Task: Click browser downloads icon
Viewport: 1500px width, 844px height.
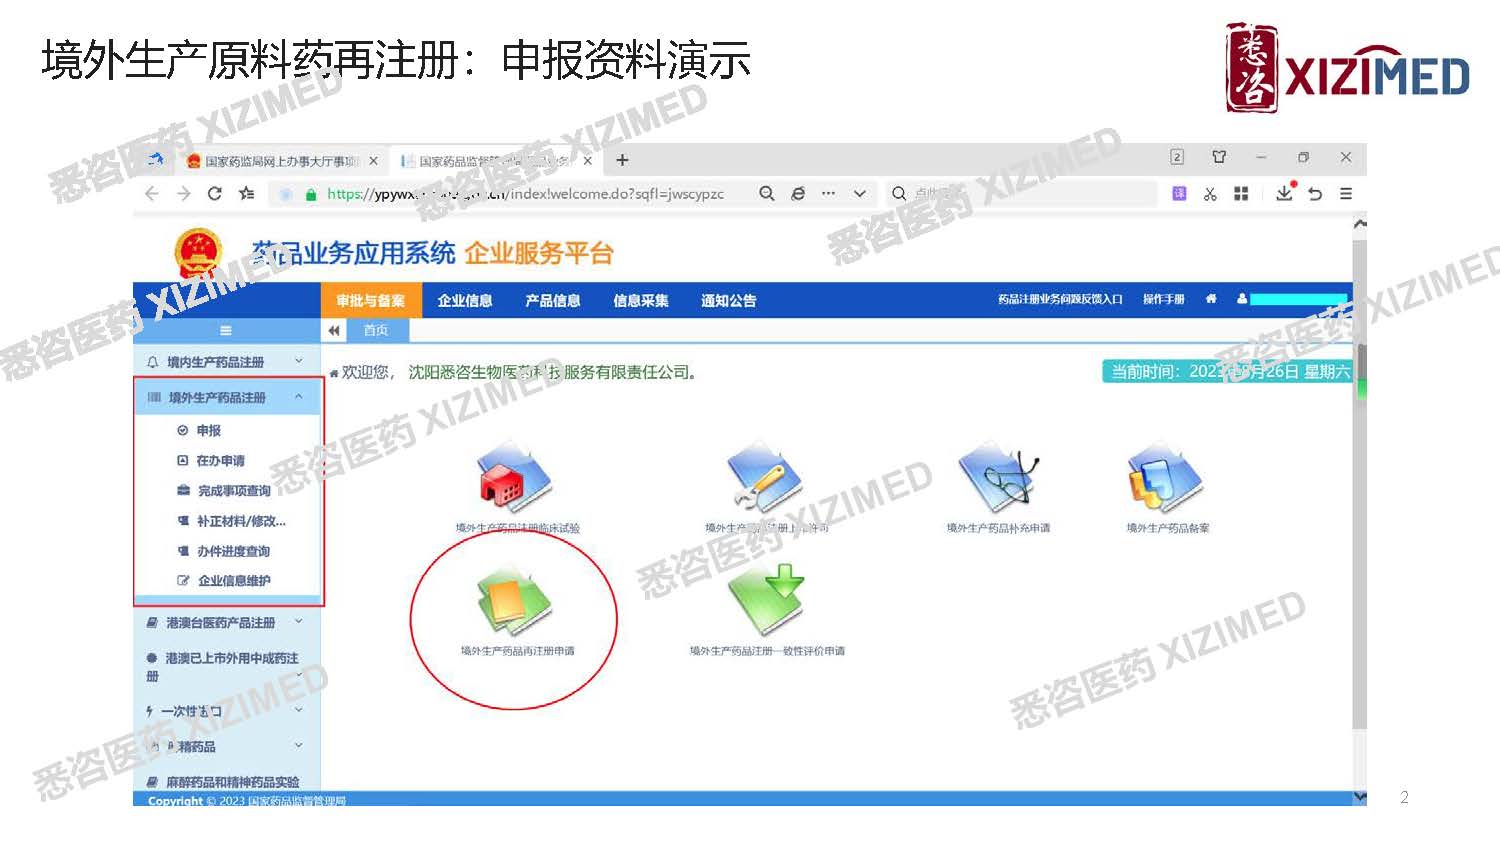Action: [1284, 194]
